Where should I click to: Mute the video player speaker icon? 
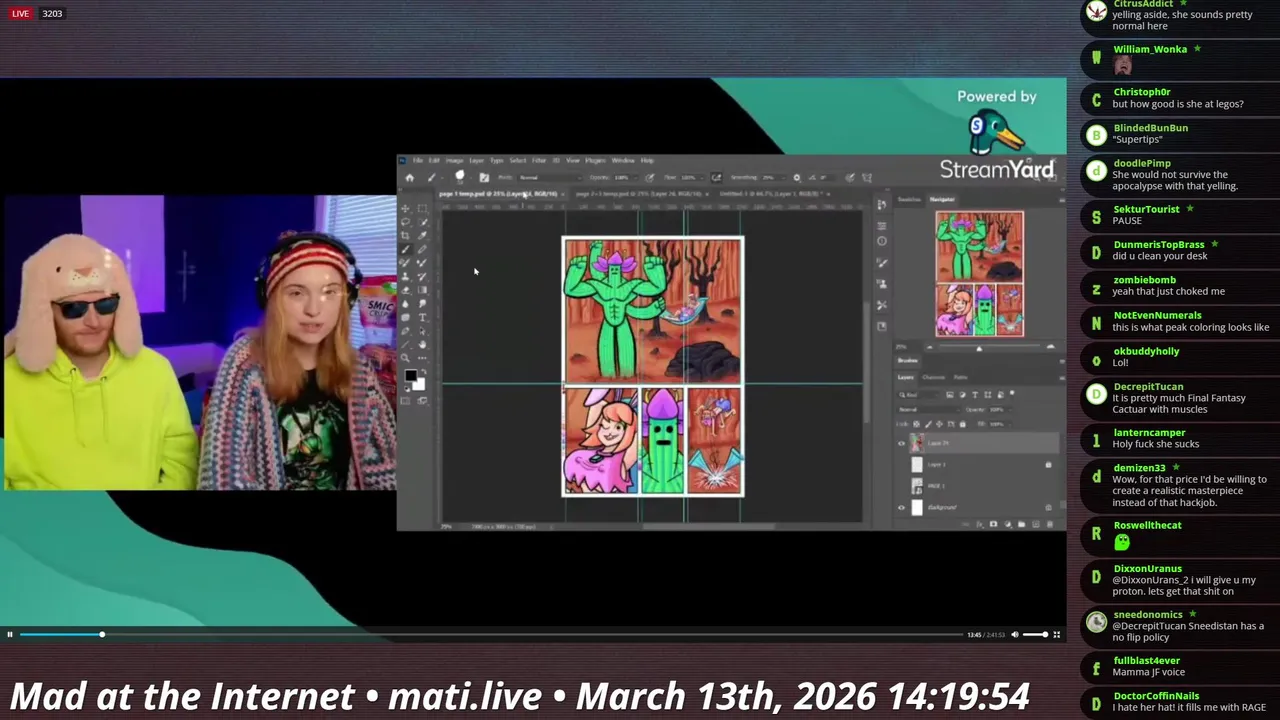1014,634
